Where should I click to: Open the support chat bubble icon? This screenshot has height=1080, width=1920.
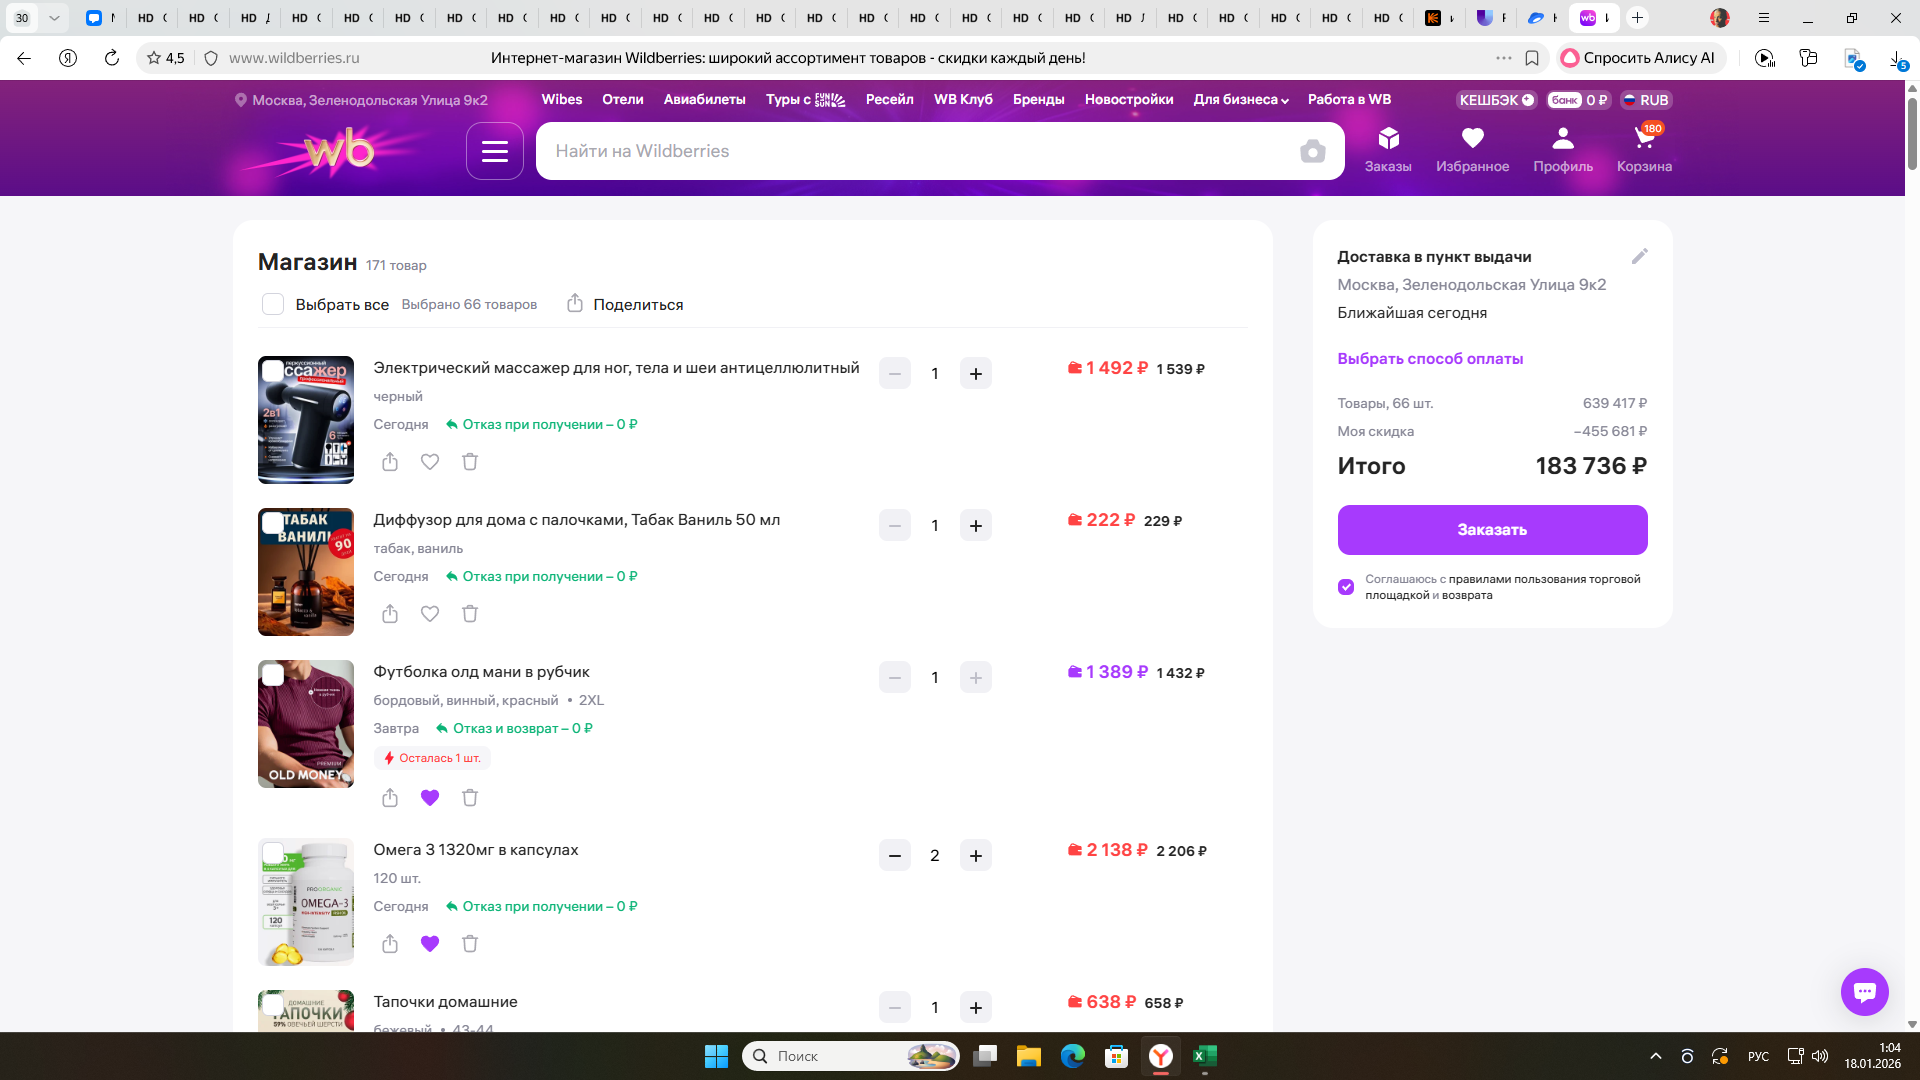[x=1864, y=992]
